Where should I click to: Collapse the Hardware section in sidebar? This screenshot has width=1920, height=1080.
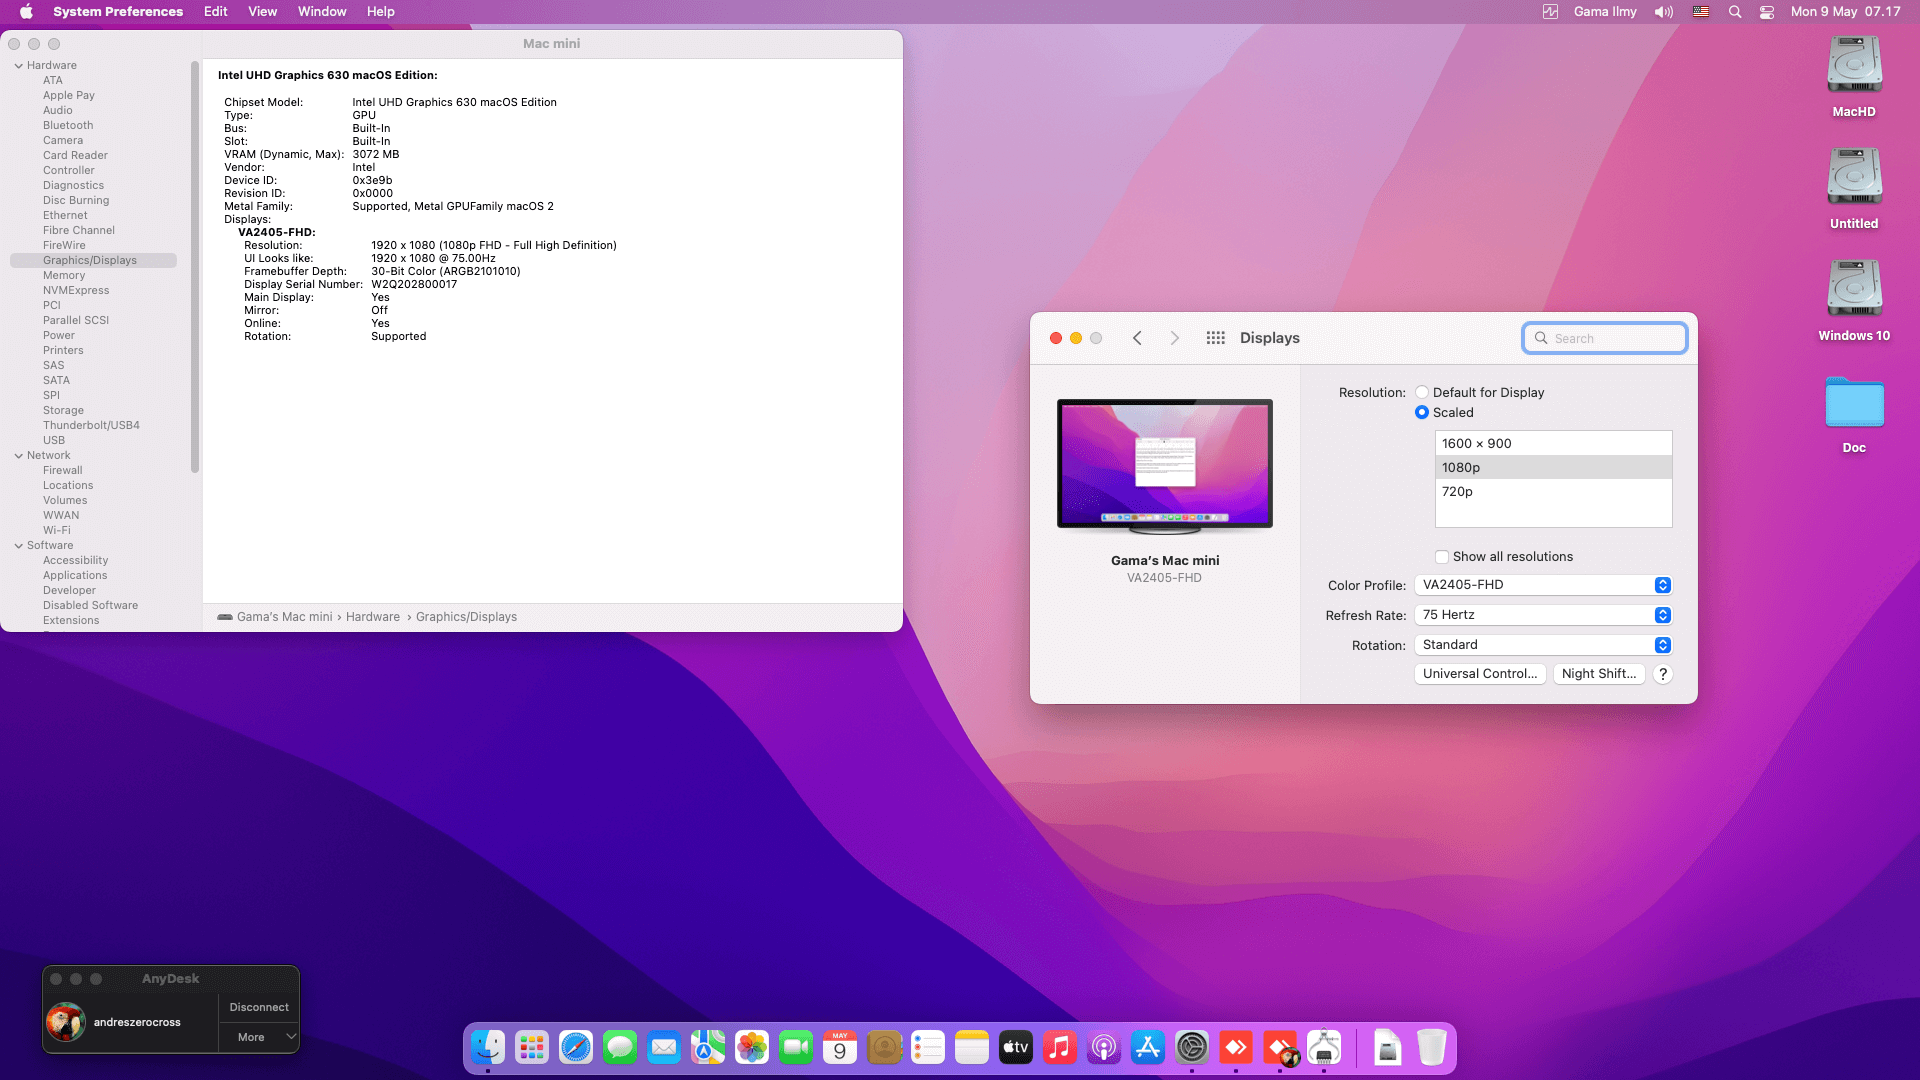click(19, 66)
